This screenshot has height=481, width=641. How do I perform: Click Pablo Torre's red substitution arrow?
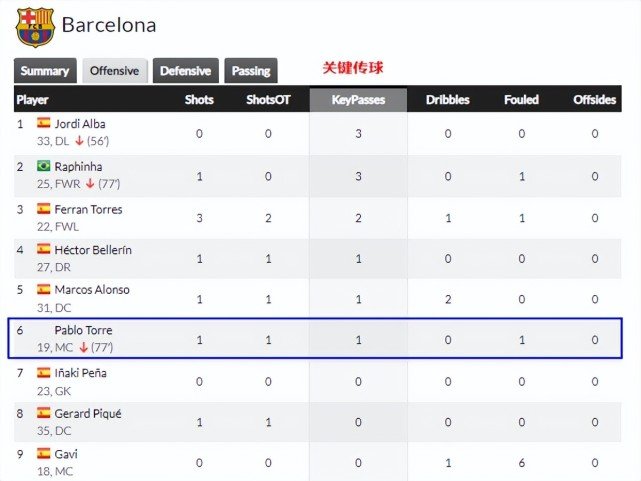point(83,347)
